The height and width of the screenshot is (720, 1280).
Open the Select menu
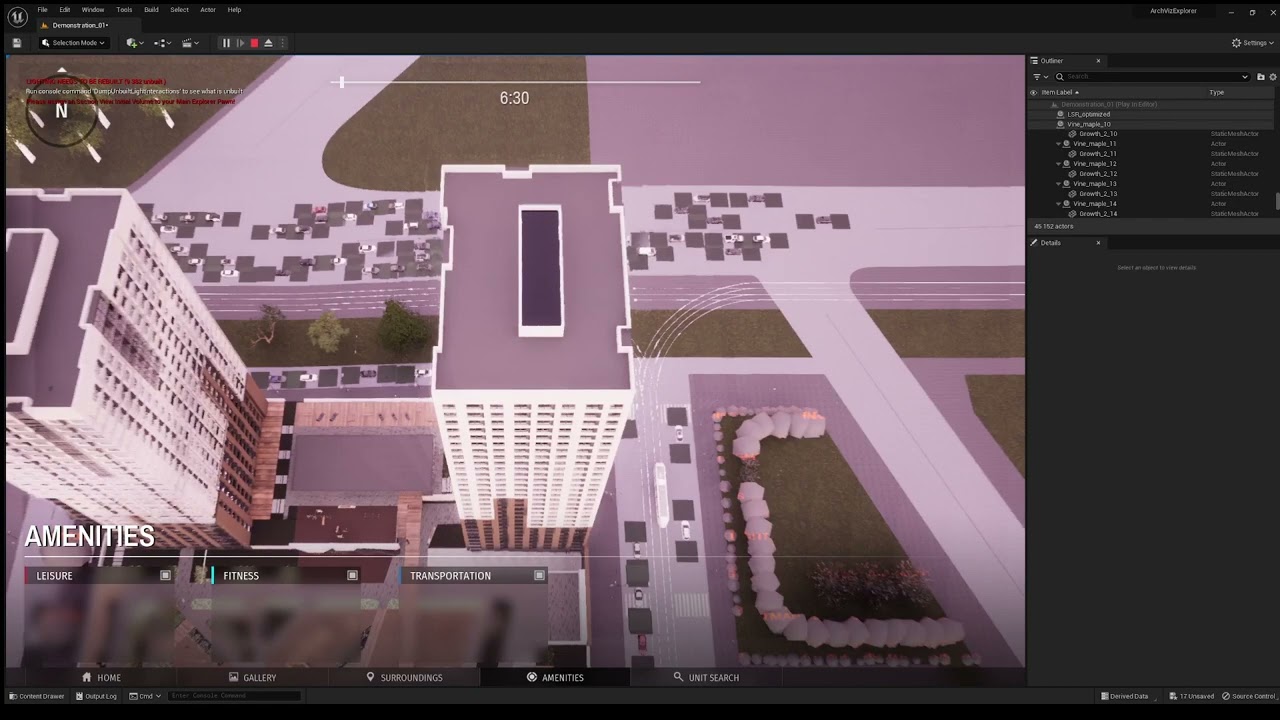[179, 10]
